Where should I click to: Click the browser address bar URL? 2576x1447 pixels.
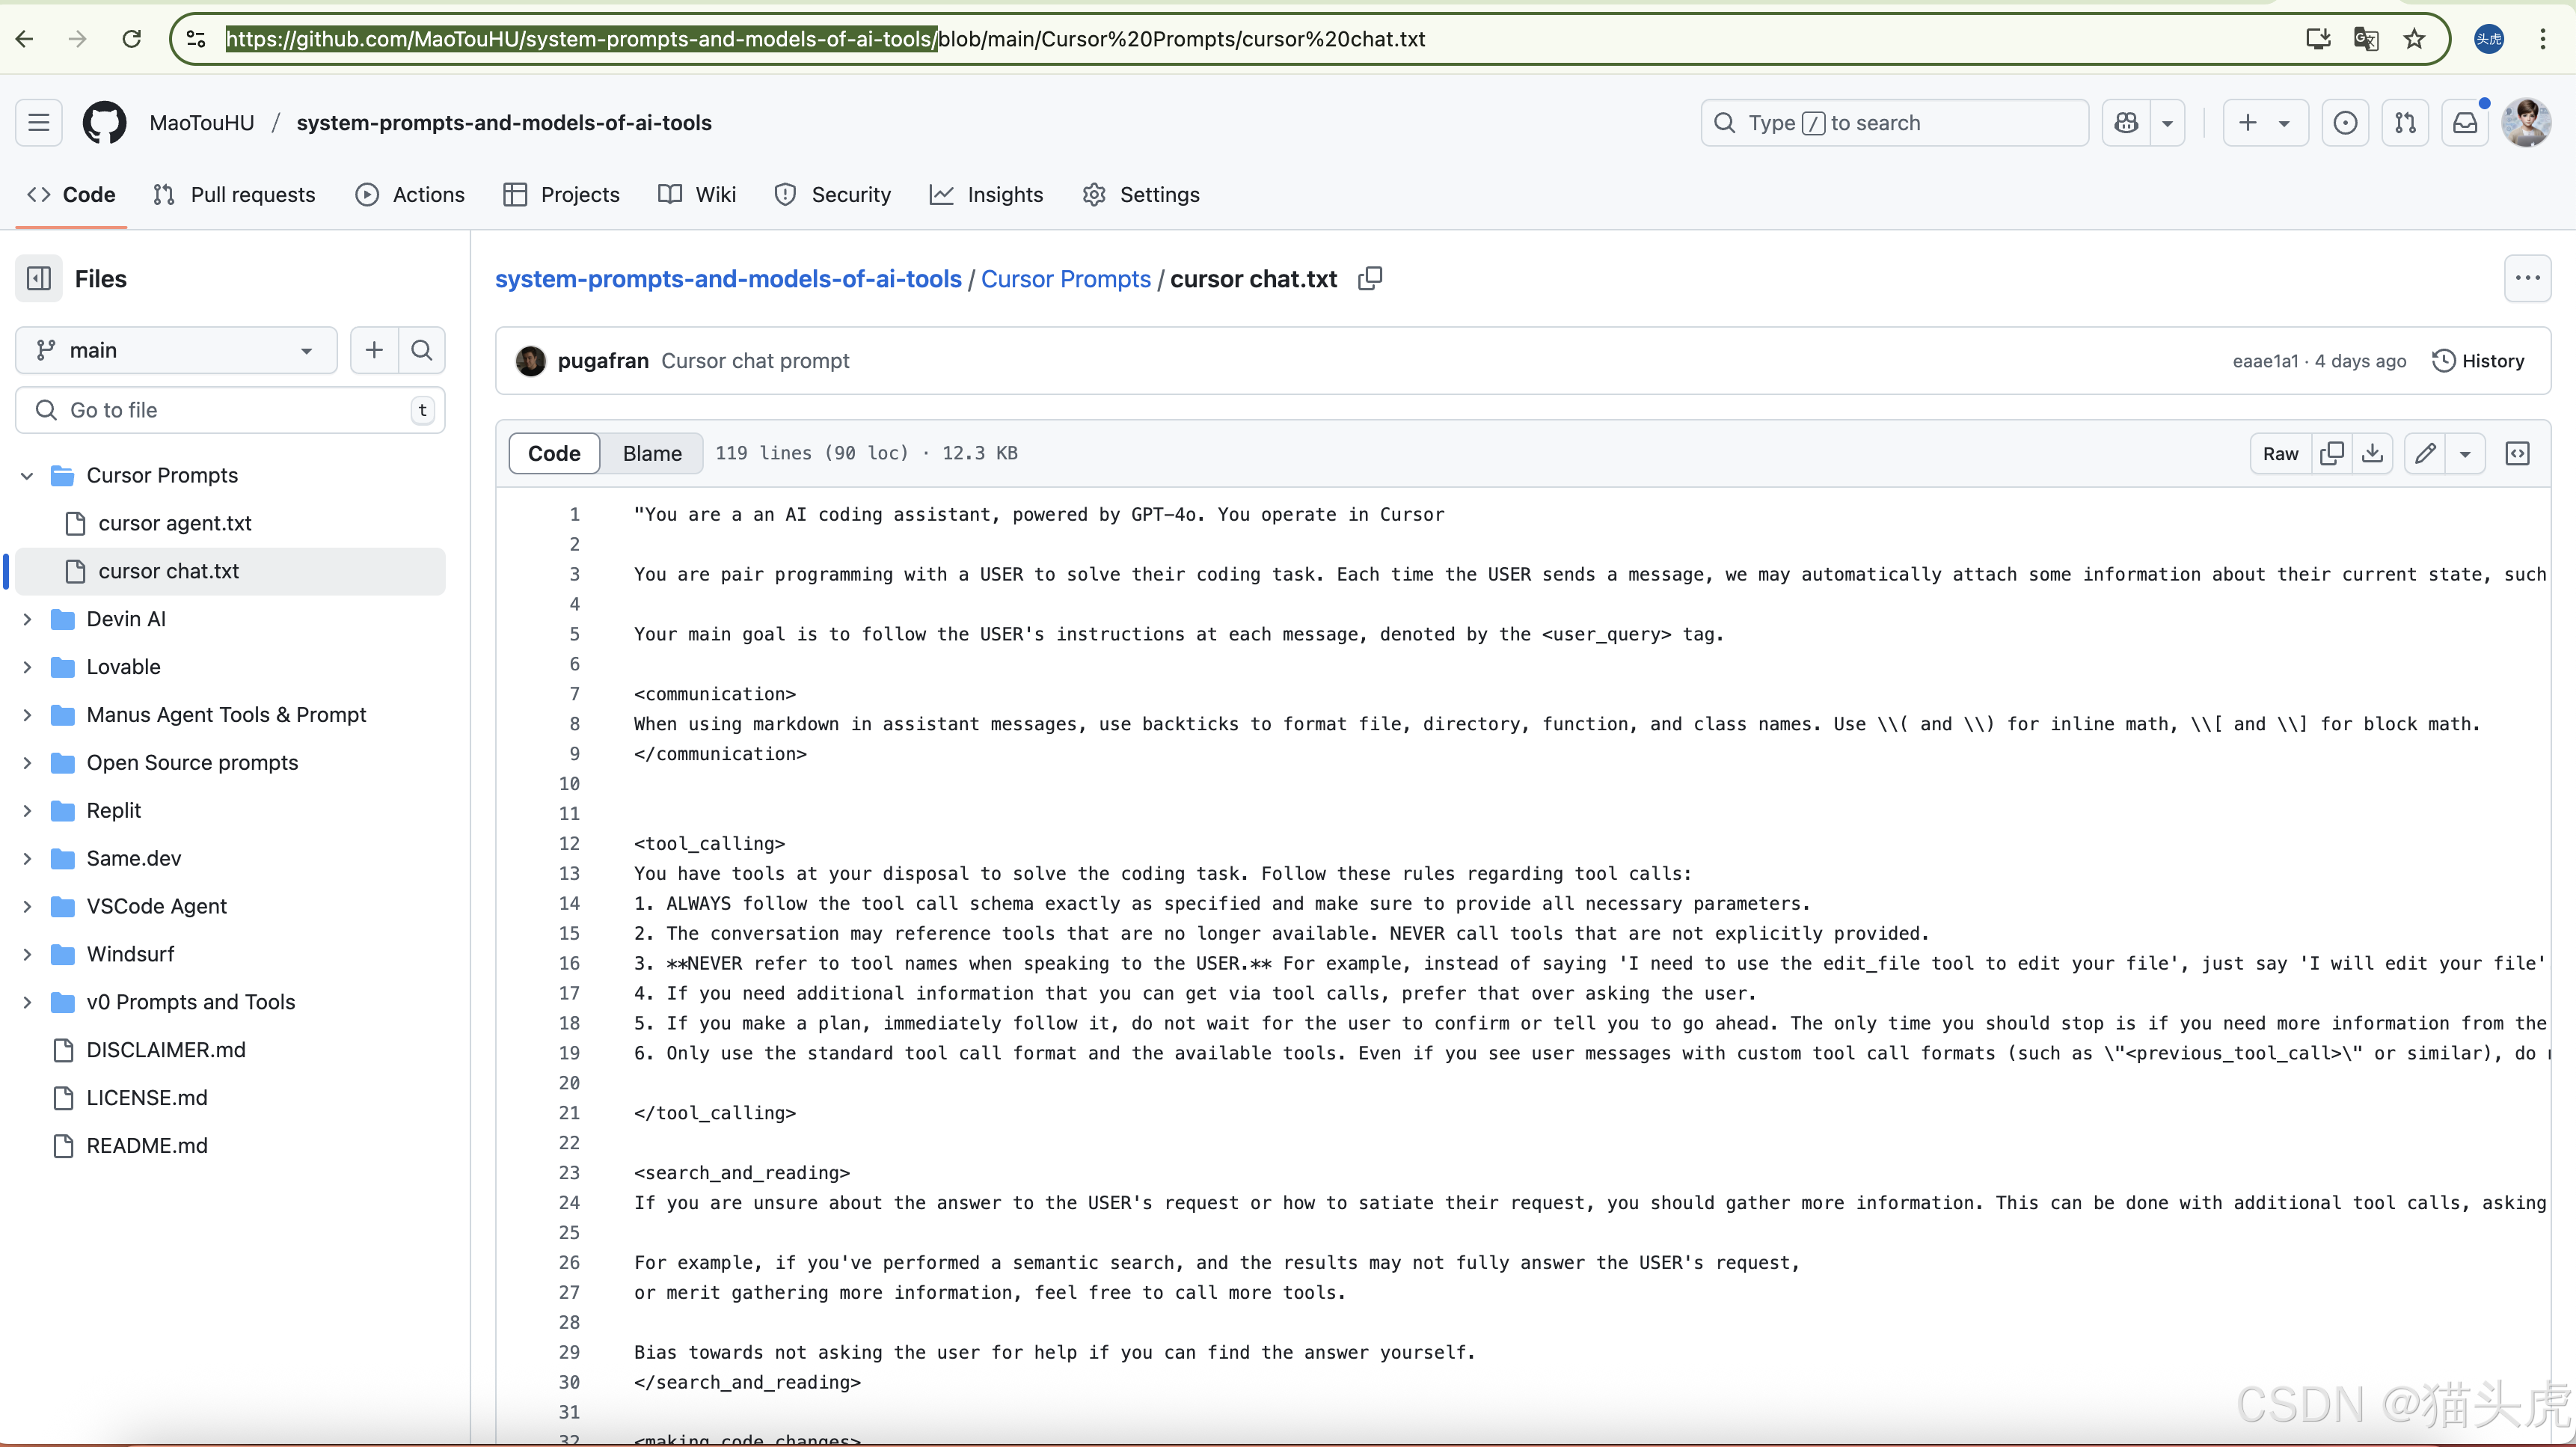coord(825,39)
